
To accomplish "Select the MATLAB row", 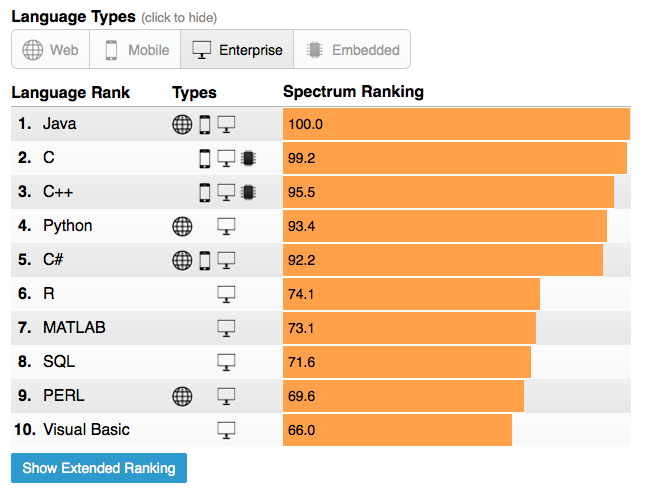I will tap(321, 328).
